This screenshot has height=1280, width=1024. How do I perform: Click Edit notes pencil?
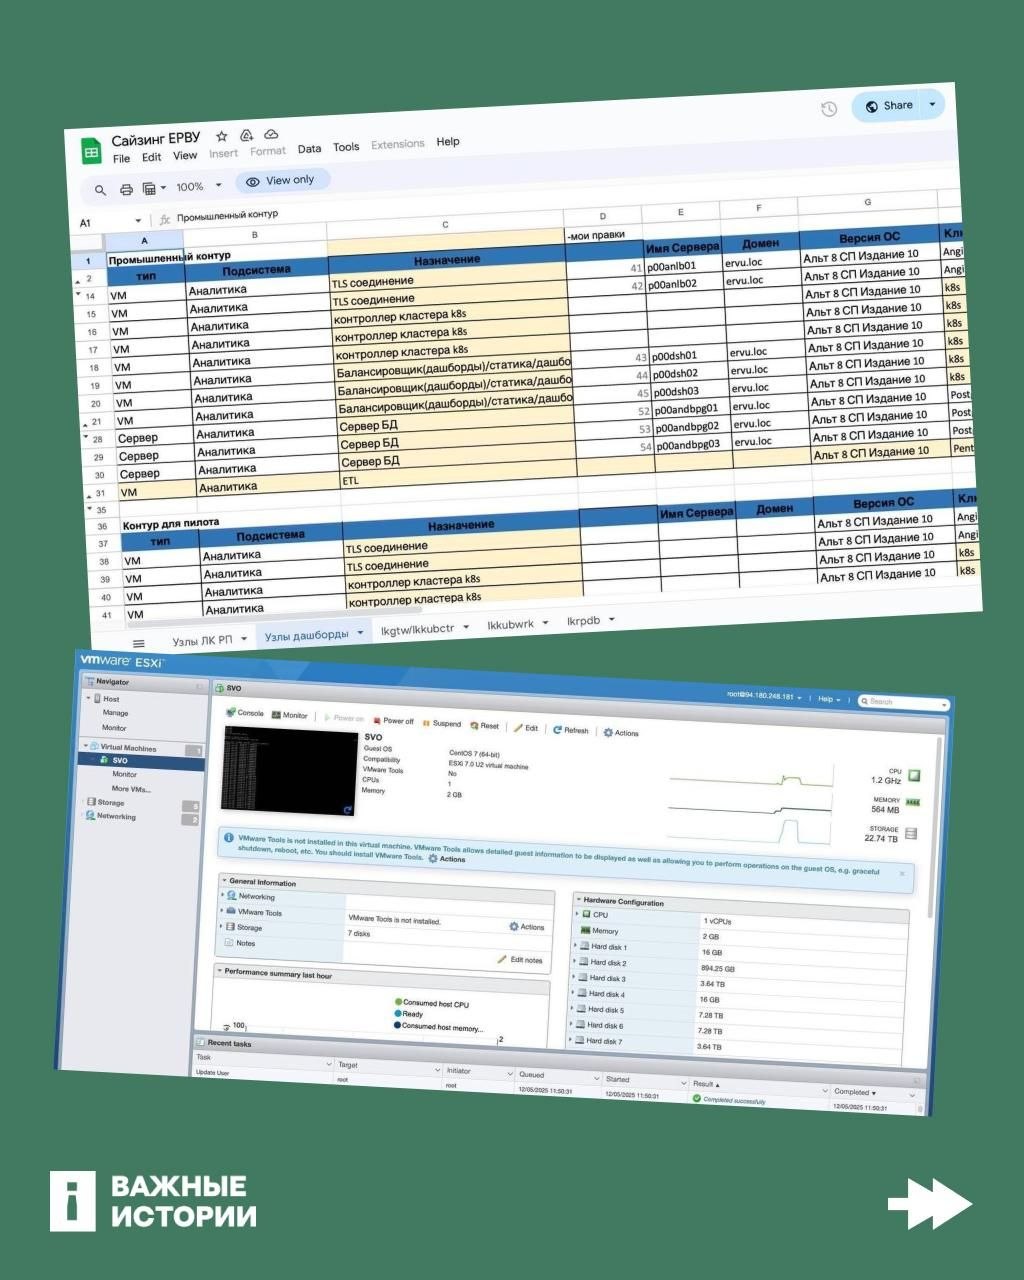click(520, 960)
